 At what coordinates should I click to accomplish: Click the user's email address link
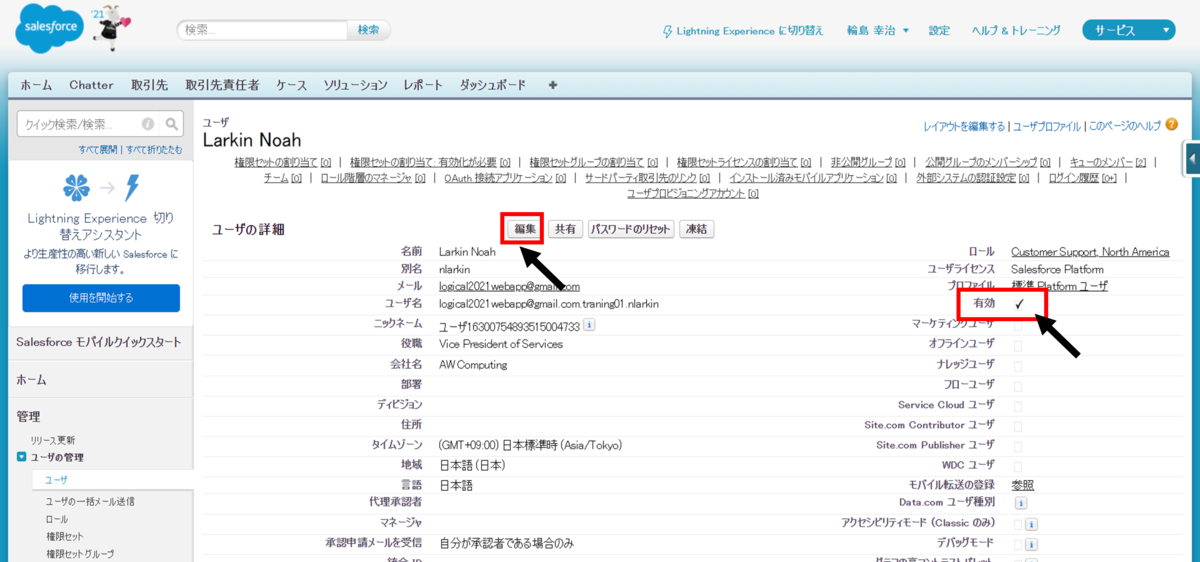(510, 286)
